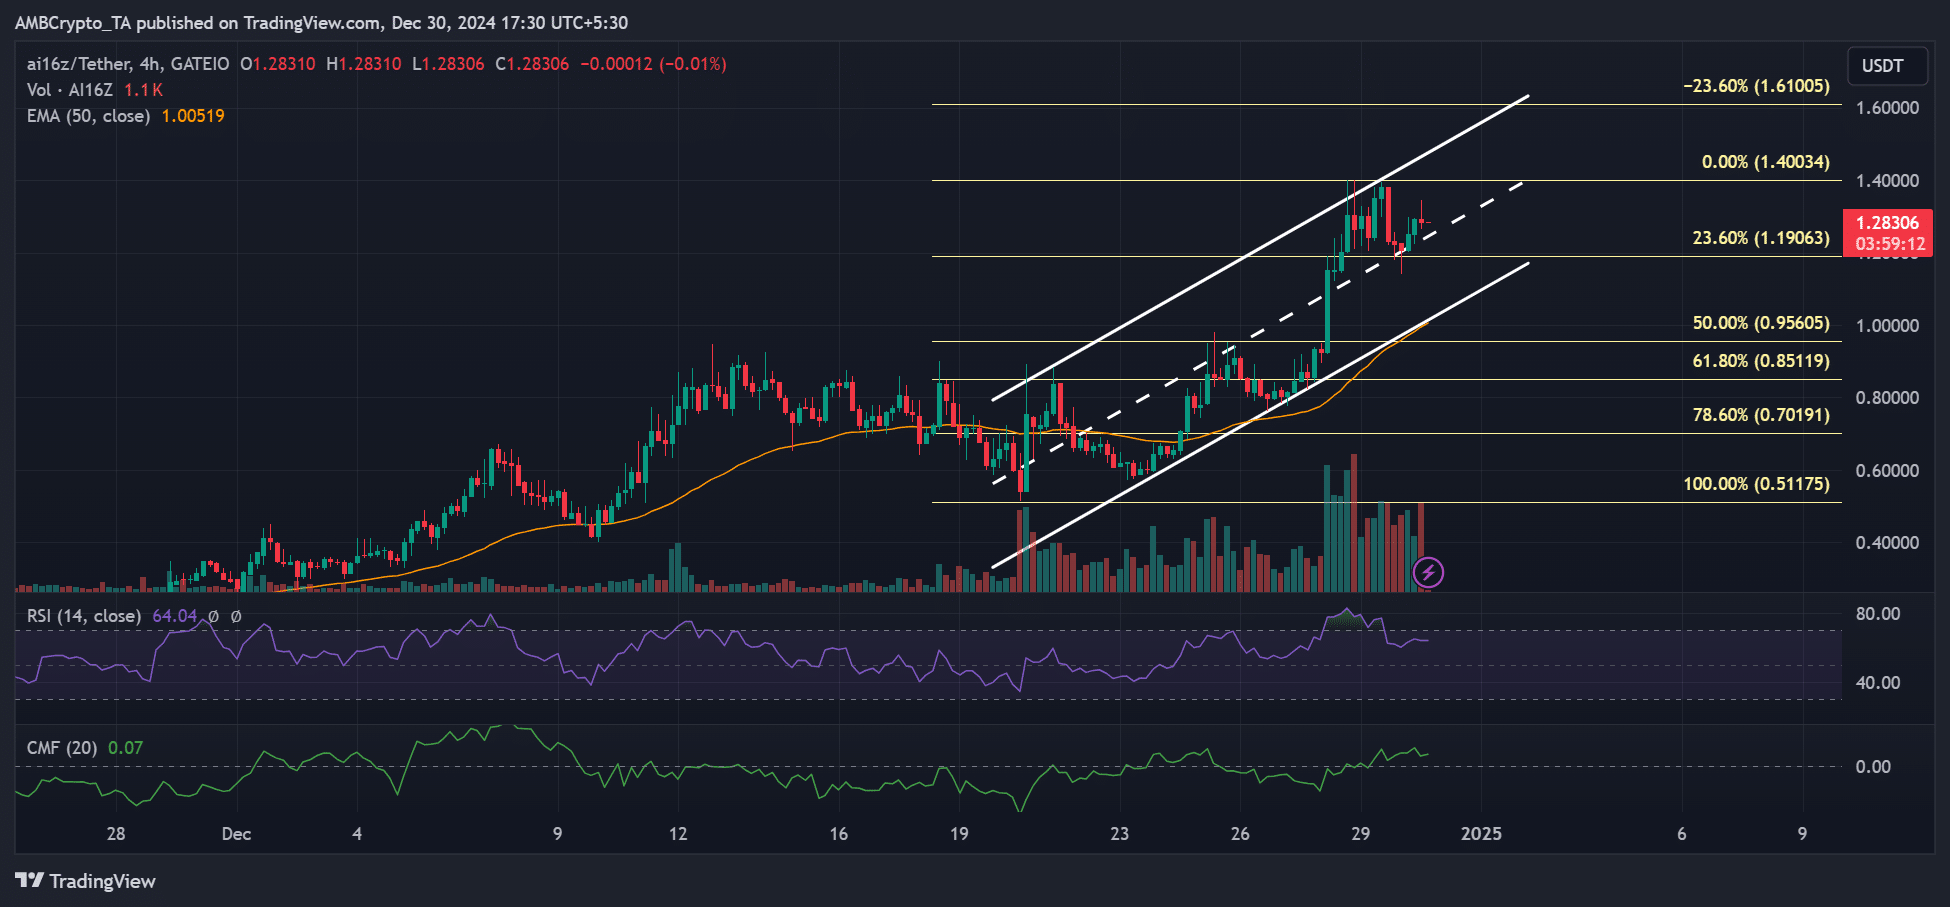Click the −23.60% (1.61005) Fibonacci label
Screen dimensions: 1950x907
click(x=1757, y=86)
